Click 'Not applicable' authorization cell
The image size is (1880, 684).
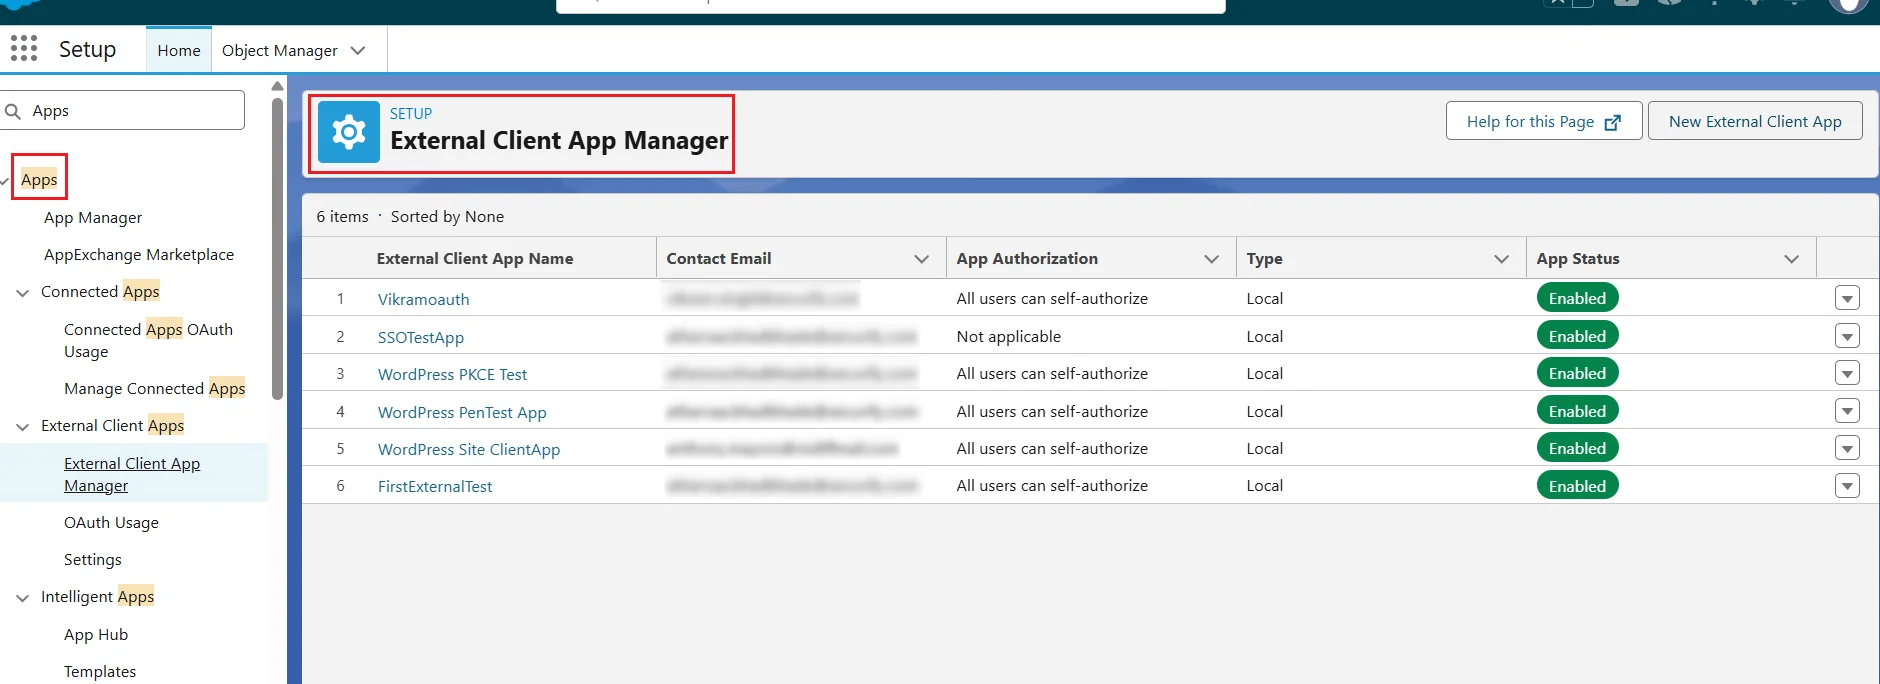[1008, 336]
